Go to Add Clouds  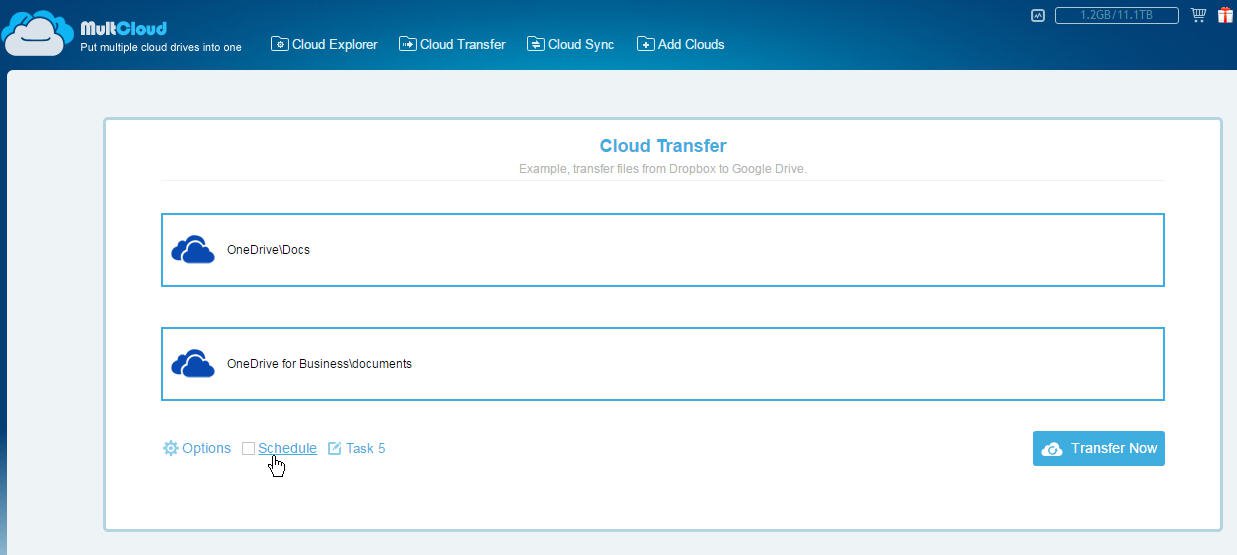click(680, 44)
